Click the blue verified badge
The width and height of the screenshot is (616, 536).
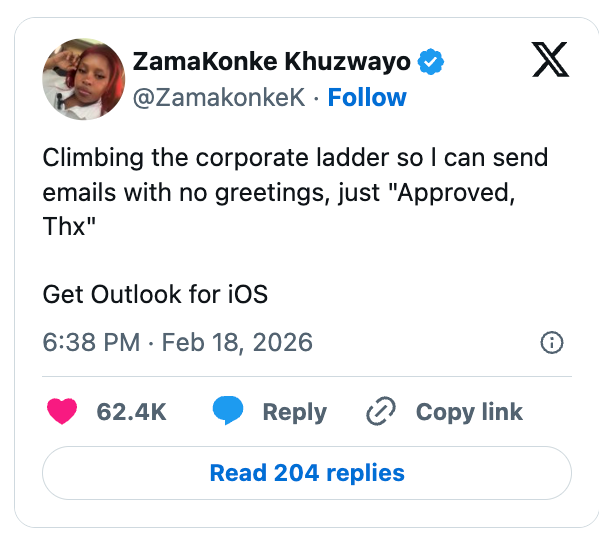coord(431,62)
